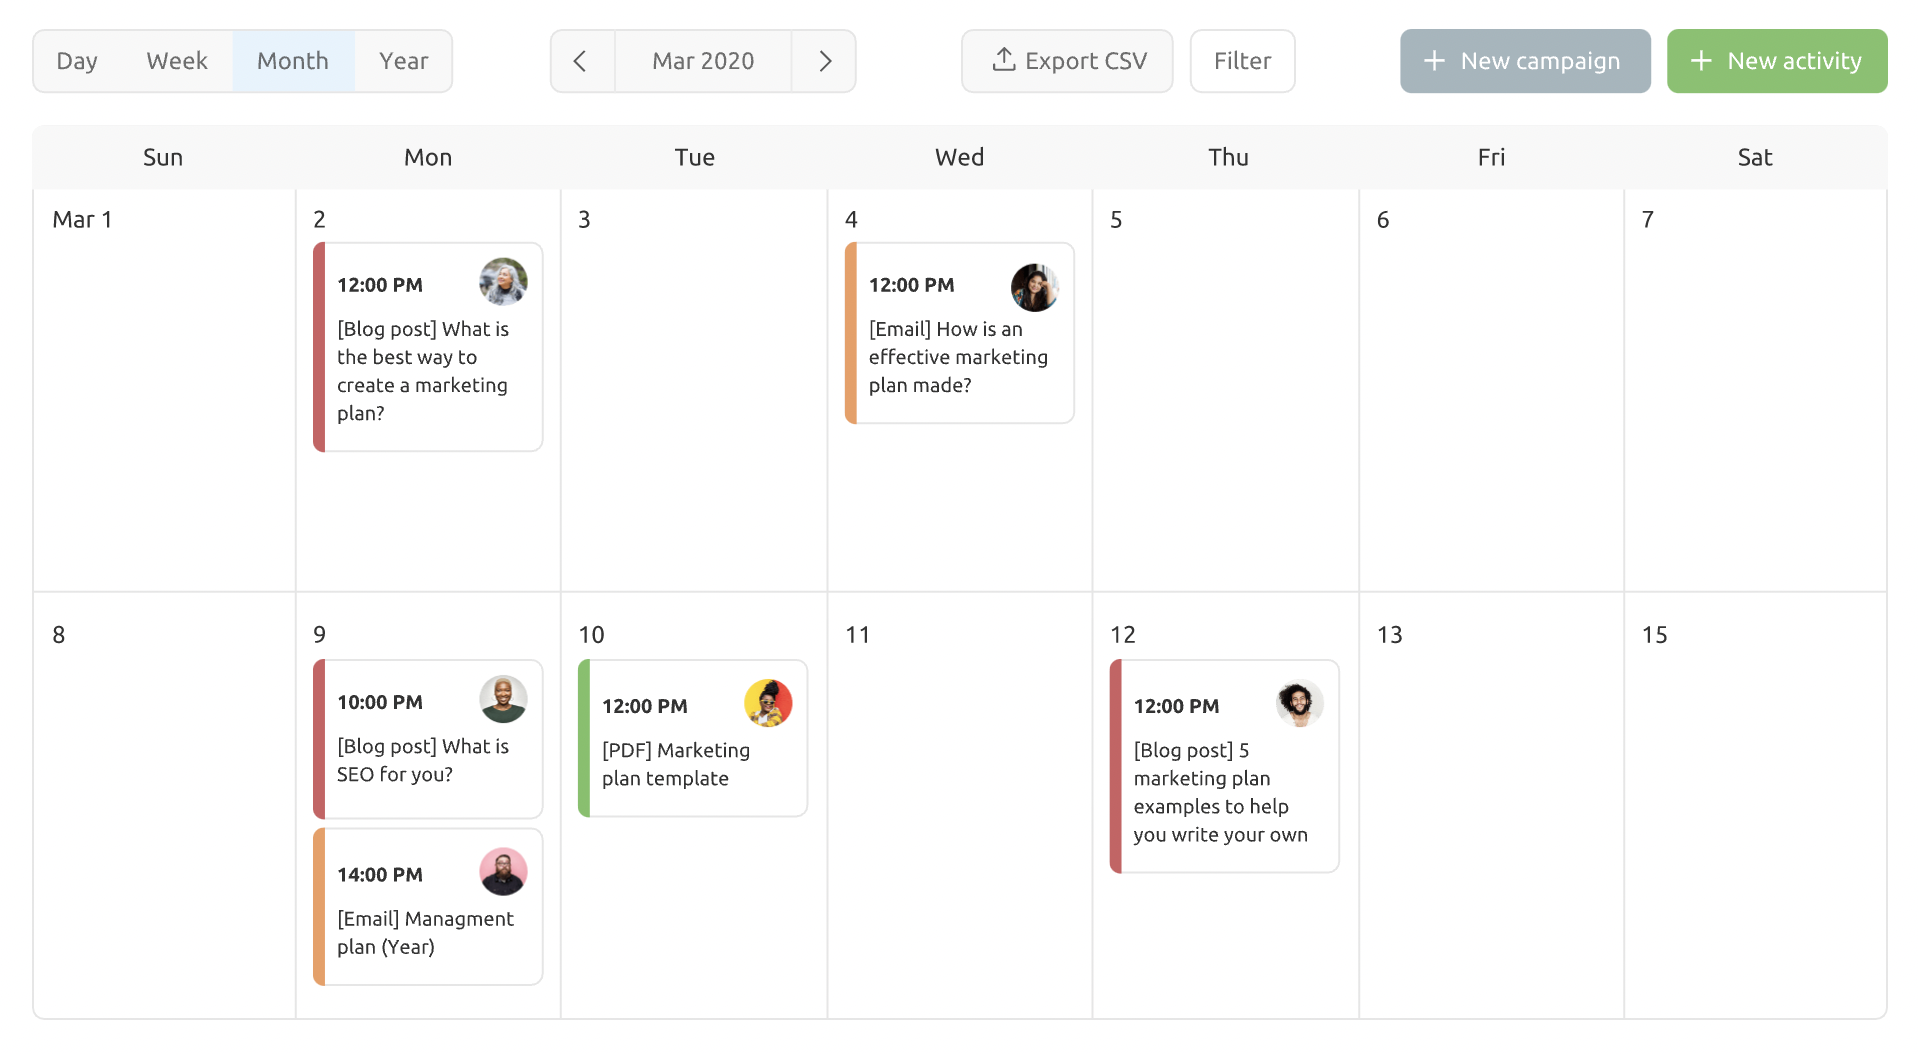Click avatar on SEO blog post card
The width and height of the screenshot is (1918, 1054).
(503, 699)
